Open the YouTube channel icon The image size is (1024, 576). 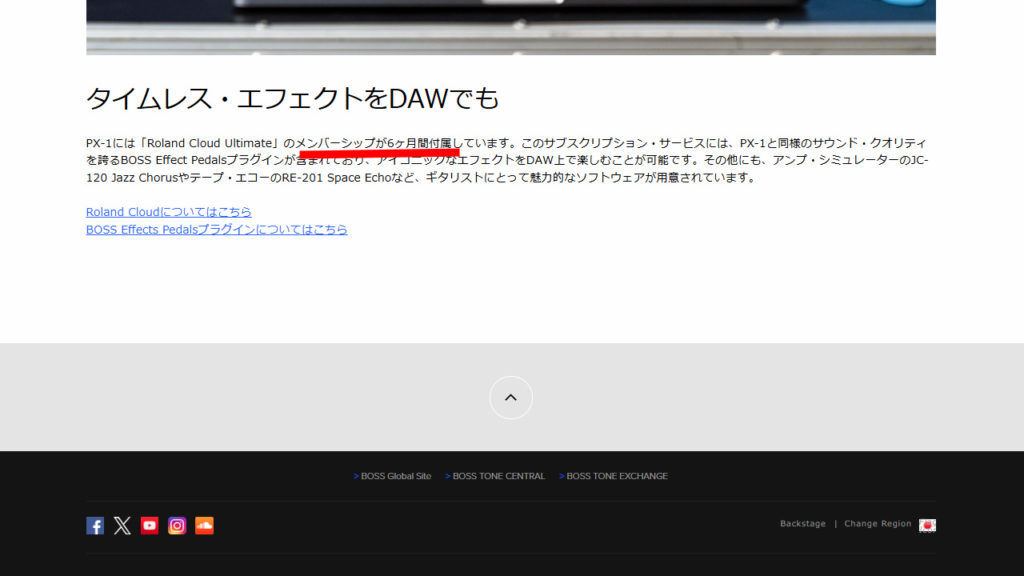coord(150,525)
